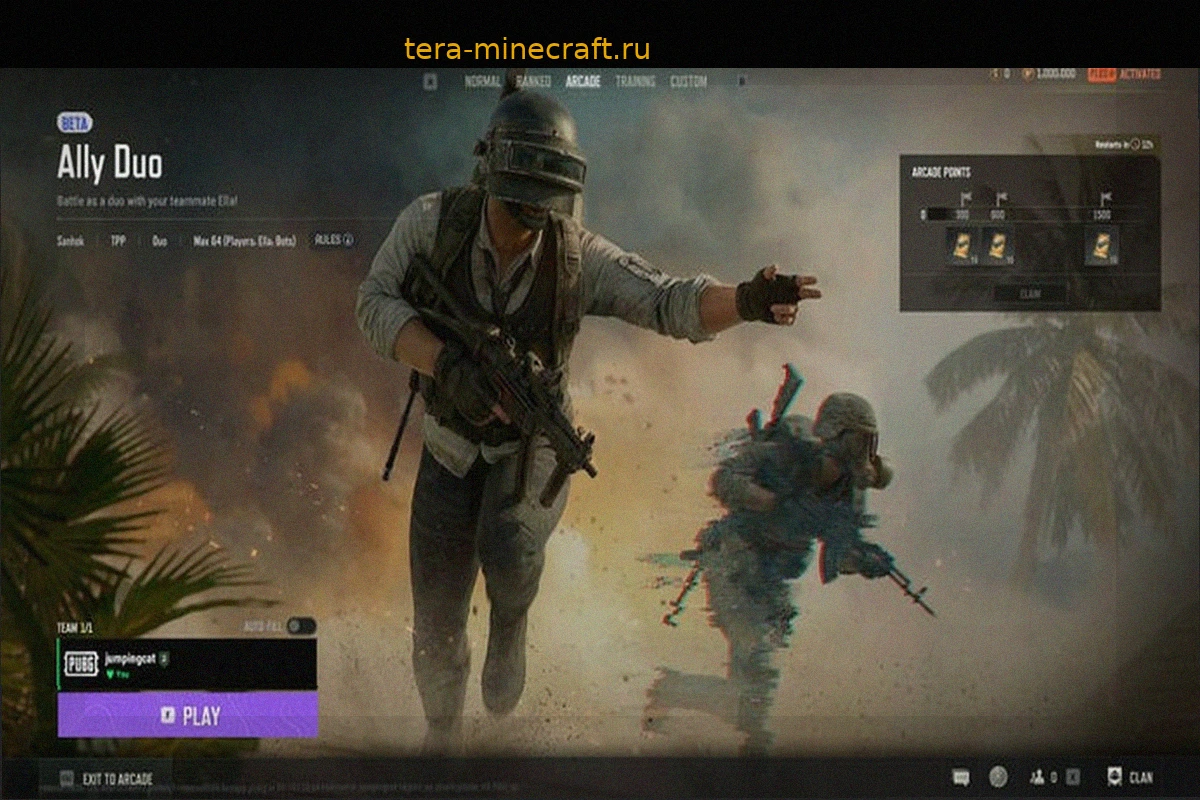Open the chat icon in bottom bar
1200x800 pixels.
point(961,777)
